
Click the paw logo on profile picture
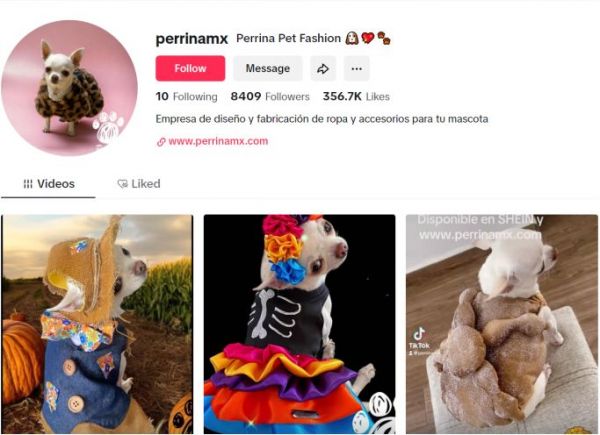109,127
